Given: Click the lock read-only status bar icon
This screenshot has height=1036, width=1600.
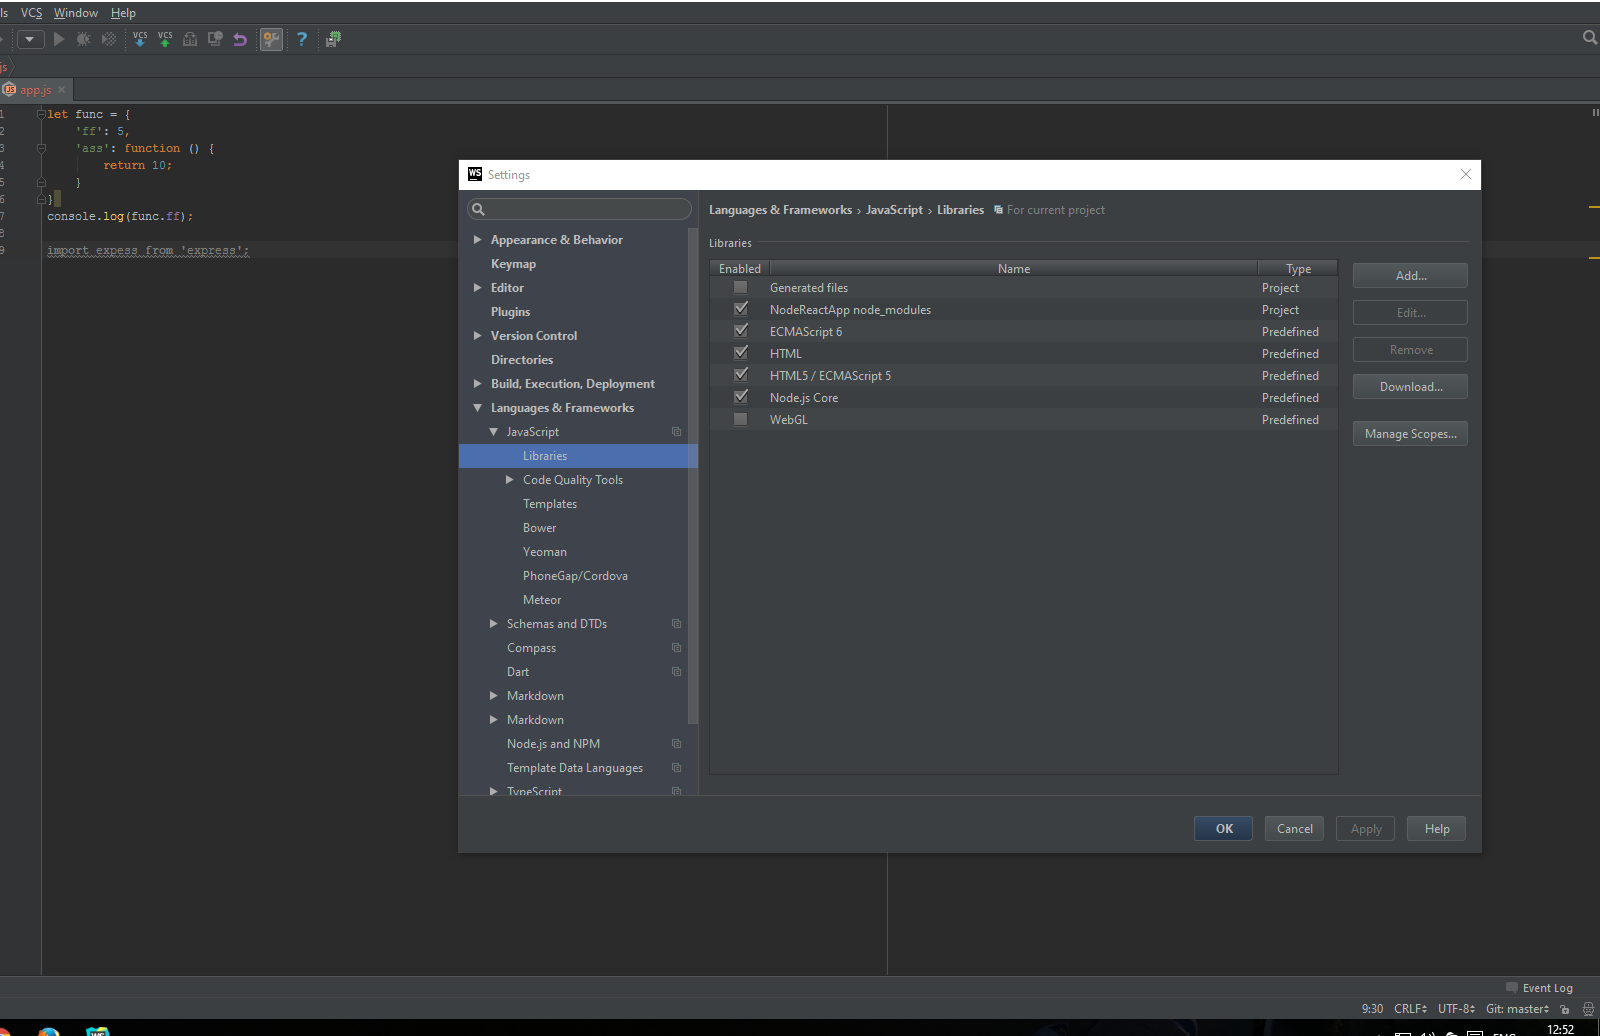Looking at the screenshot, I should tap(1565, 1009).
